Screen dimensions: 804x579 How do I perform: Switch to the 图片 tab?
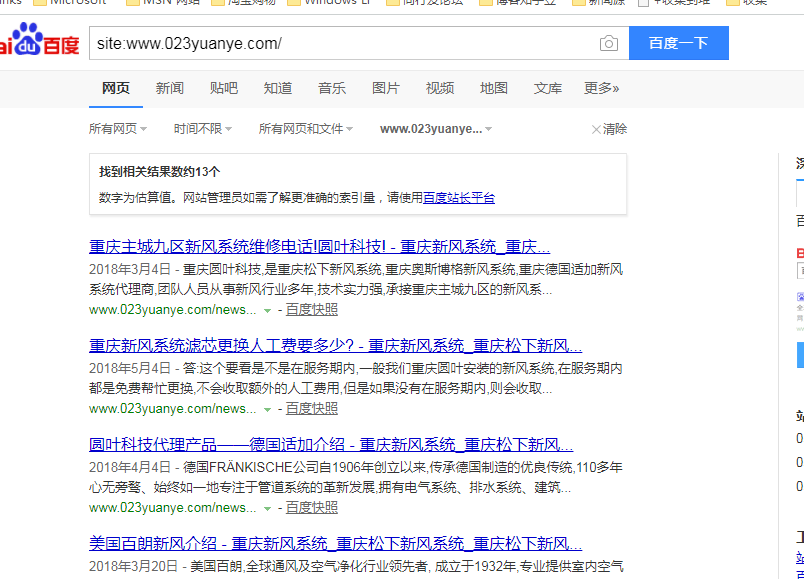(386, 88)
